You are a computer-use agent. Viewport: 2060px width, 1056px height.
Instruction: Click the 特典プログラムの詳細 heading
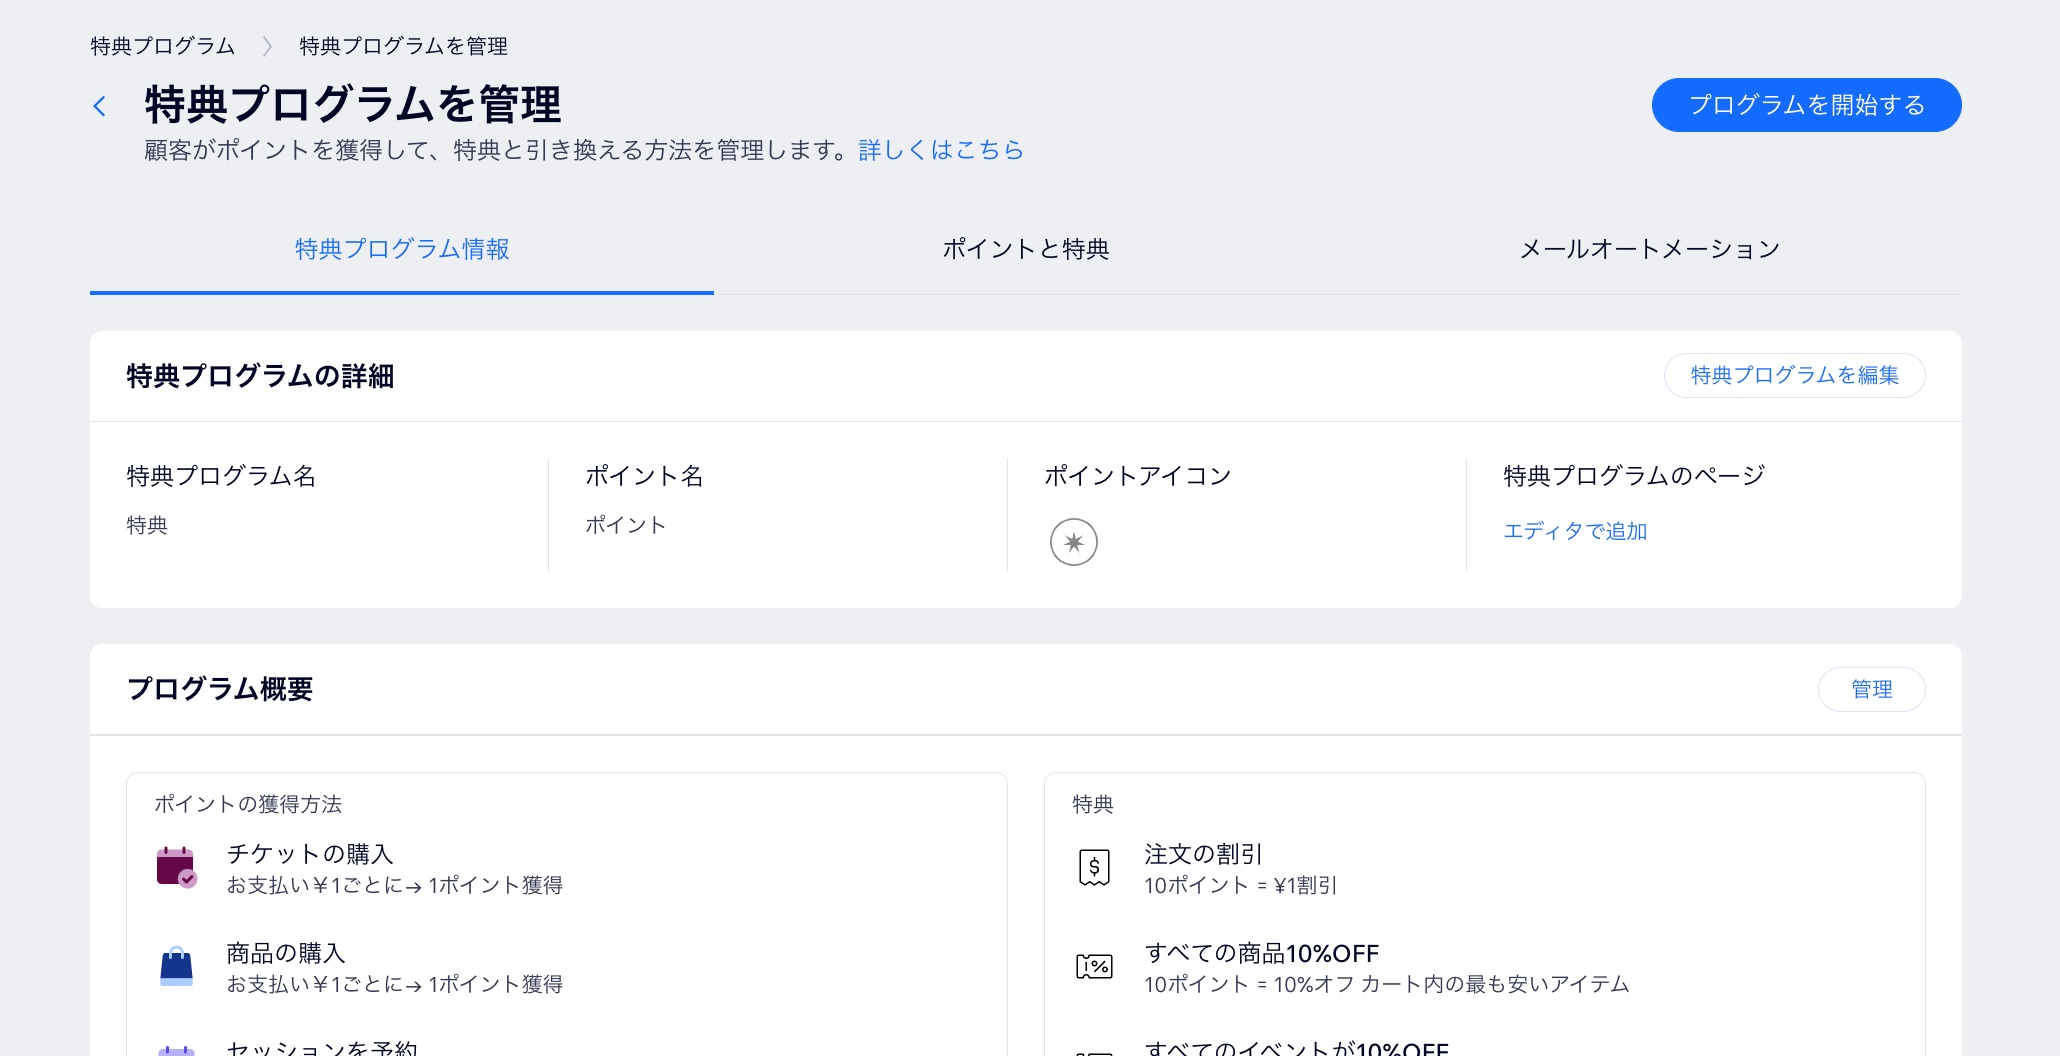tap(260, 376)
